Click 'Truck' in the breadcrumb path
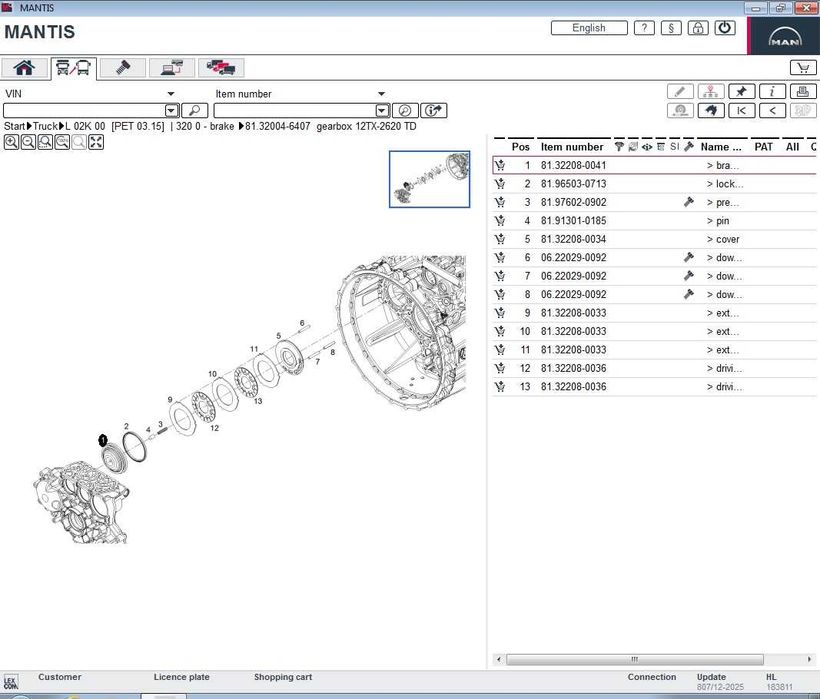 coord(45,127)
